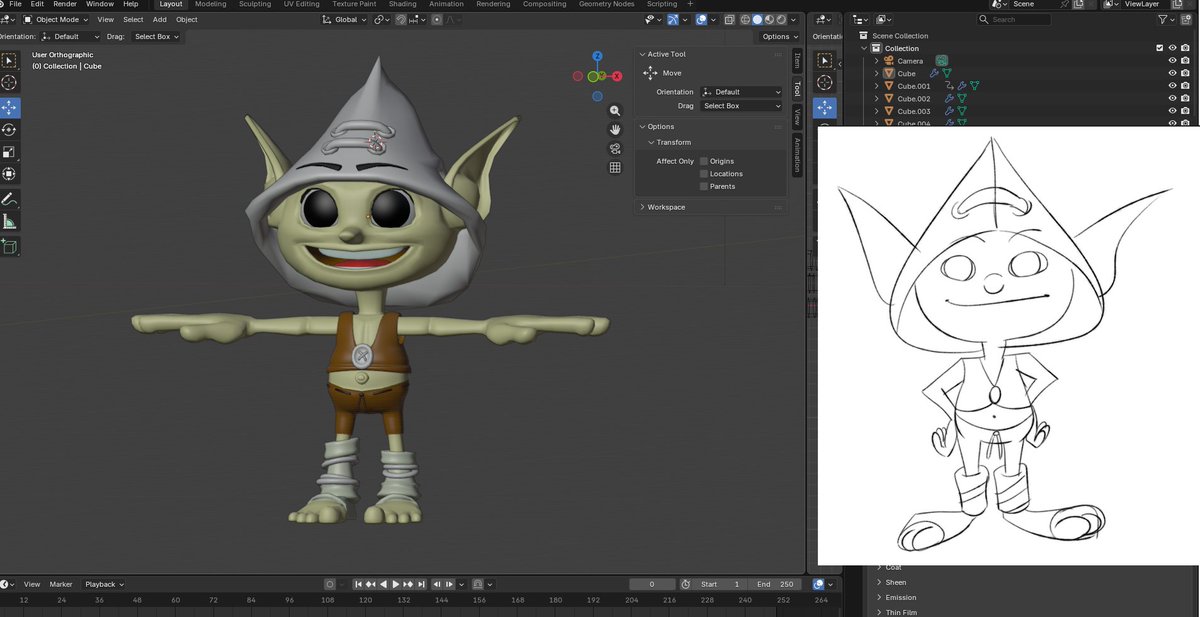1200x617 pixels.
Task: Click the Cube object icon in the outliner
Action: coord(888,73)
